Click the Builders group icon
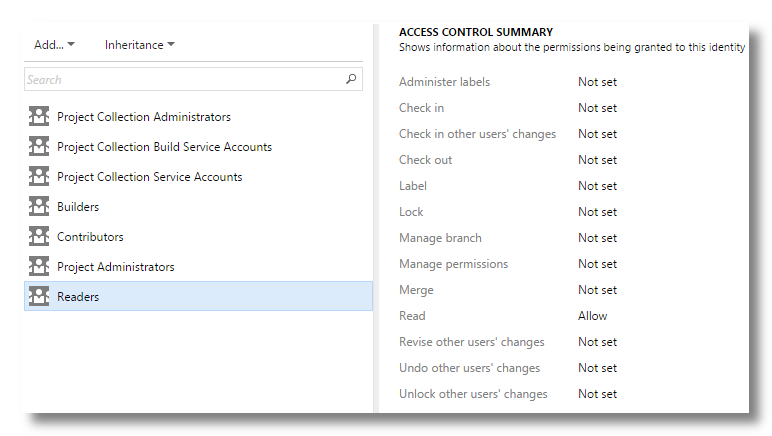 (39, 207)
